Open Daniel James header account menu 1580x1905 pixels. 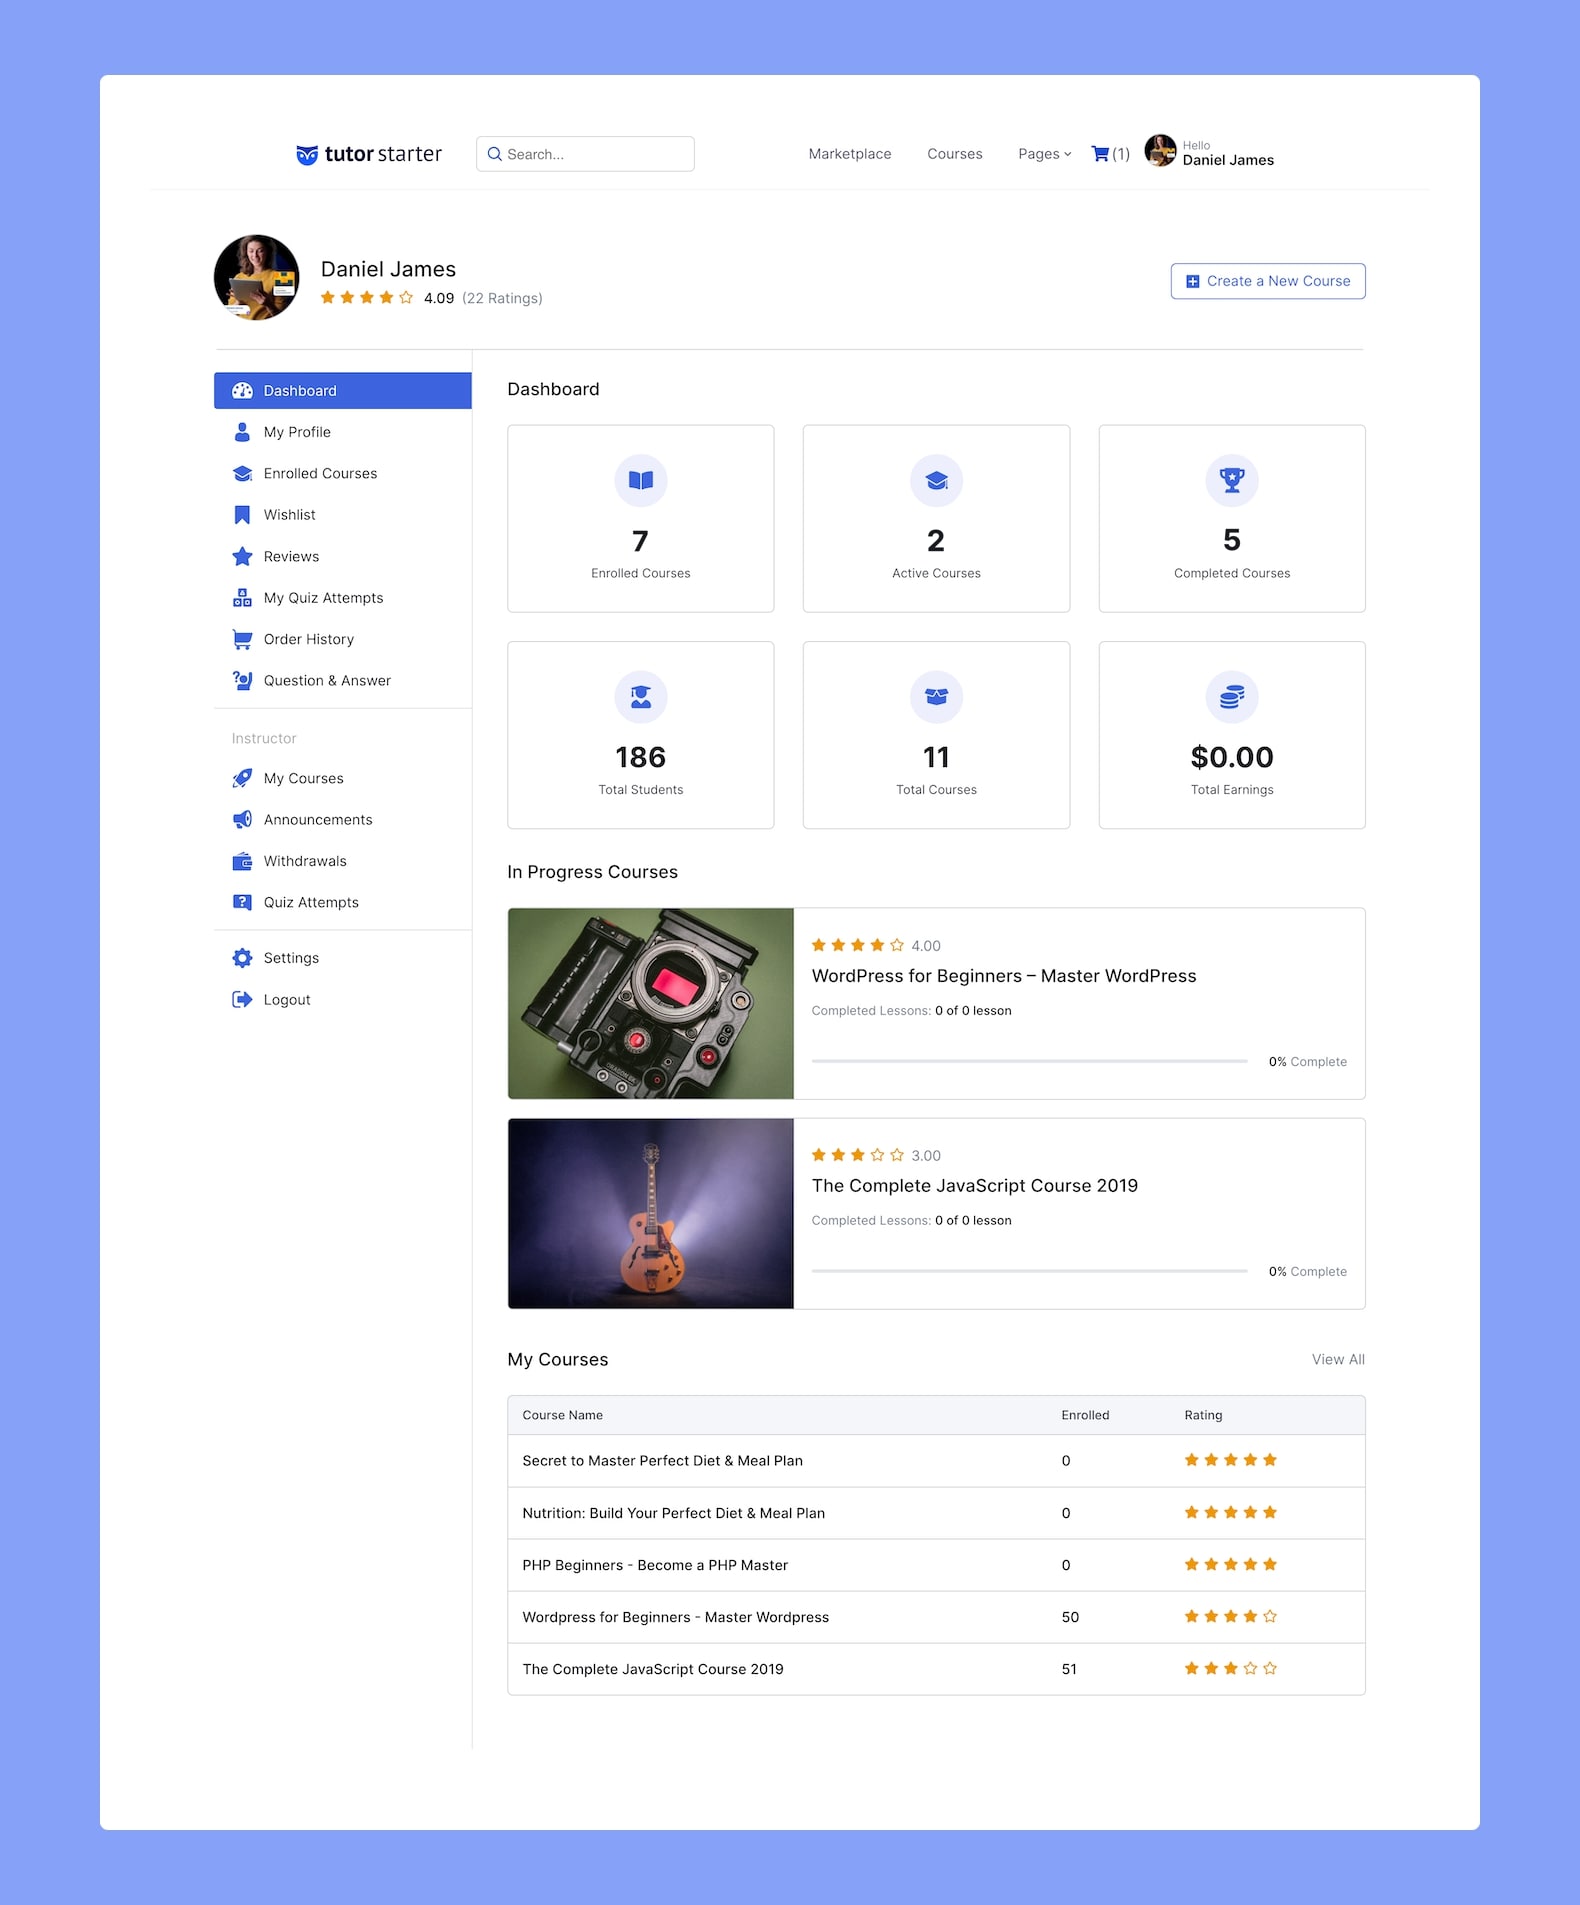(1209, 152)
